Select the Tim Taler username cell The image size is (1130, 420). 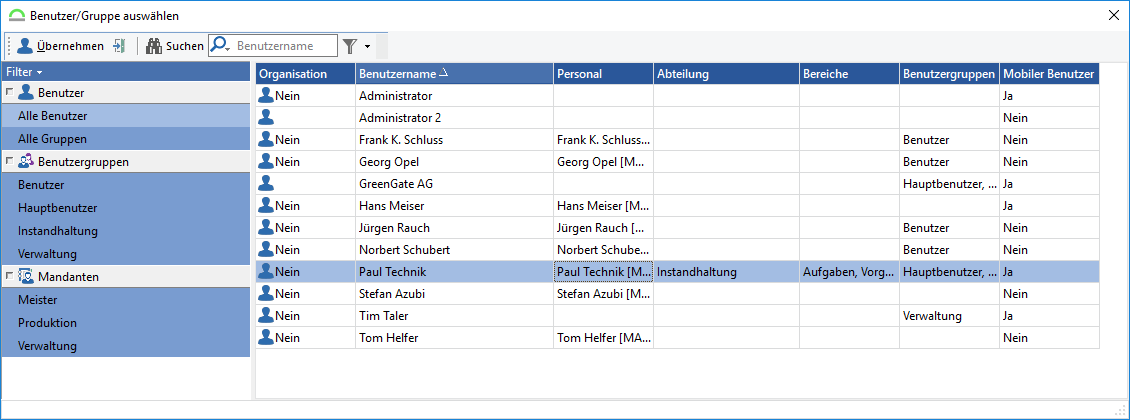pos(455,316)
